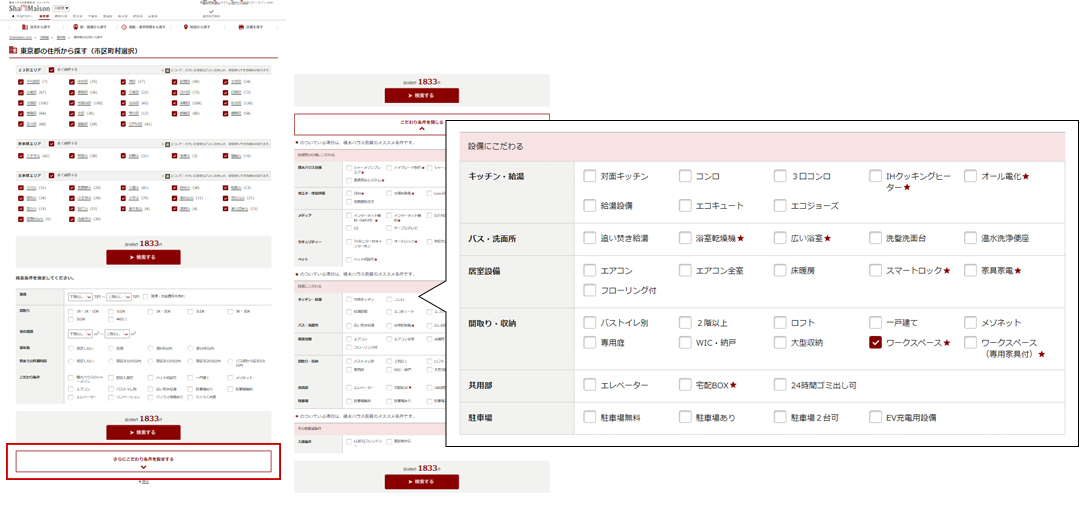Uncheck the ワークスペース checkbox

click(x=876, y=342)
